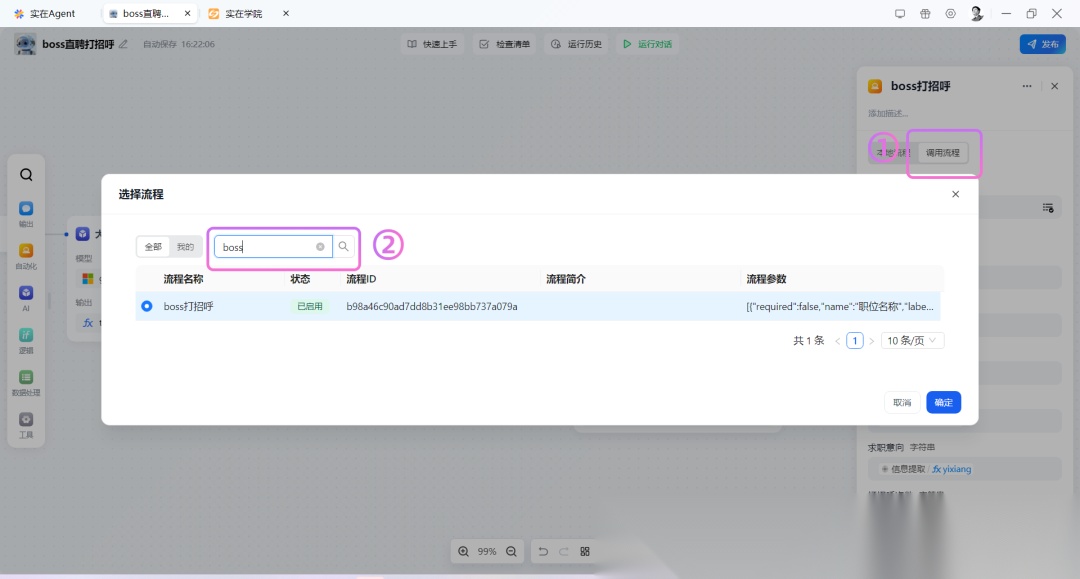Screen dimensions: 1080x579
Task: Click the 流程参数 column header
Action: coord(766,279)
